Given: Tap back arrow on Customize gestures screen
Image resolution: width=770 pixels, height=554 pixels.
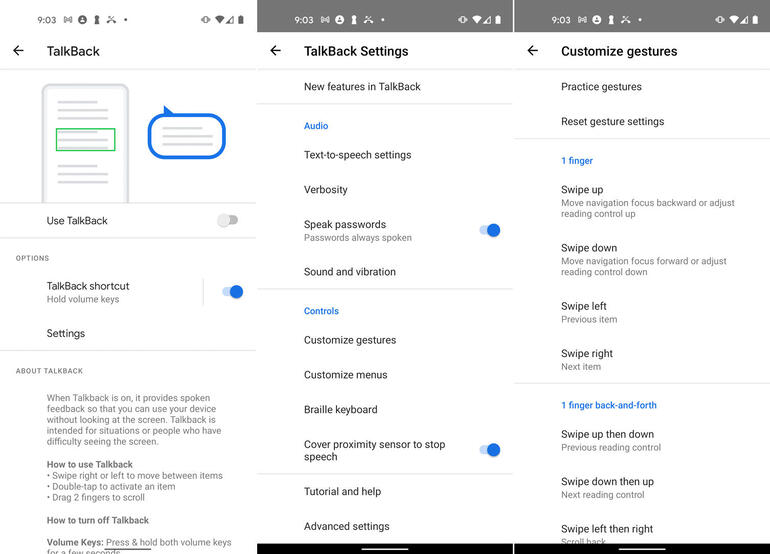Looking at the screenshot, I should (533, 51).
